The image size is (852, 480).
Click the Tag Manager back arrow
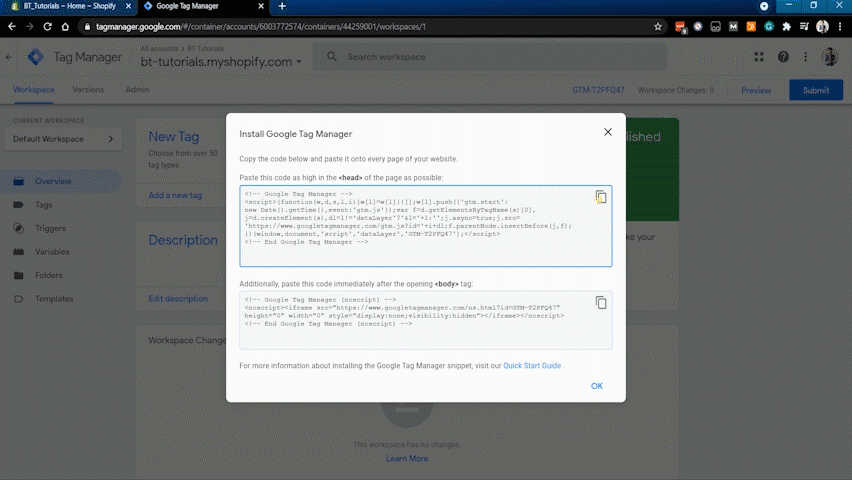pyautogui.click(x=9, y=57)
